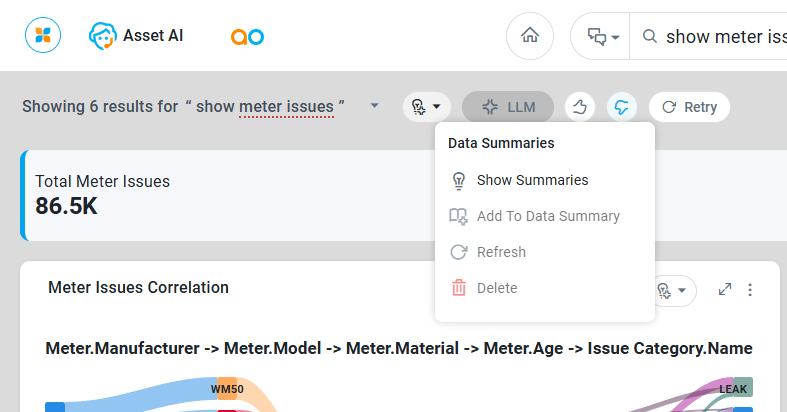Select Show Summaries from the menu
The height and width of the screenshot is (412, 787).
pyautogui.click(x=532, y=181)
